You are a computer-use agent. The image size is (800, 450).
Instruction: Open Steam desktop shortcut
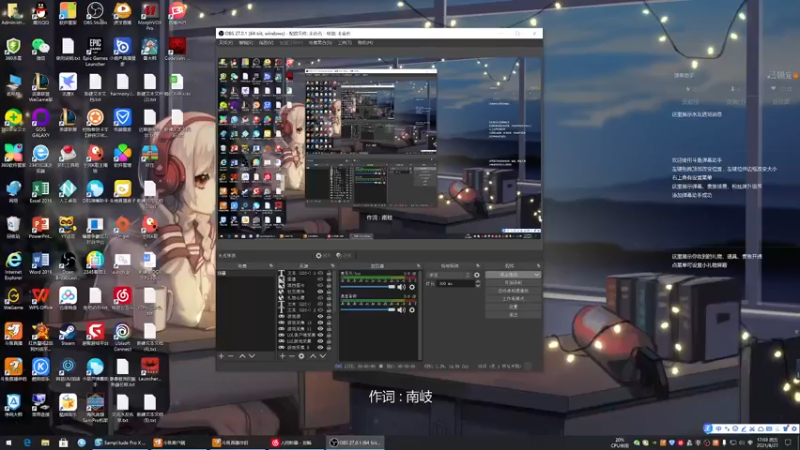[x=68, y=335]
